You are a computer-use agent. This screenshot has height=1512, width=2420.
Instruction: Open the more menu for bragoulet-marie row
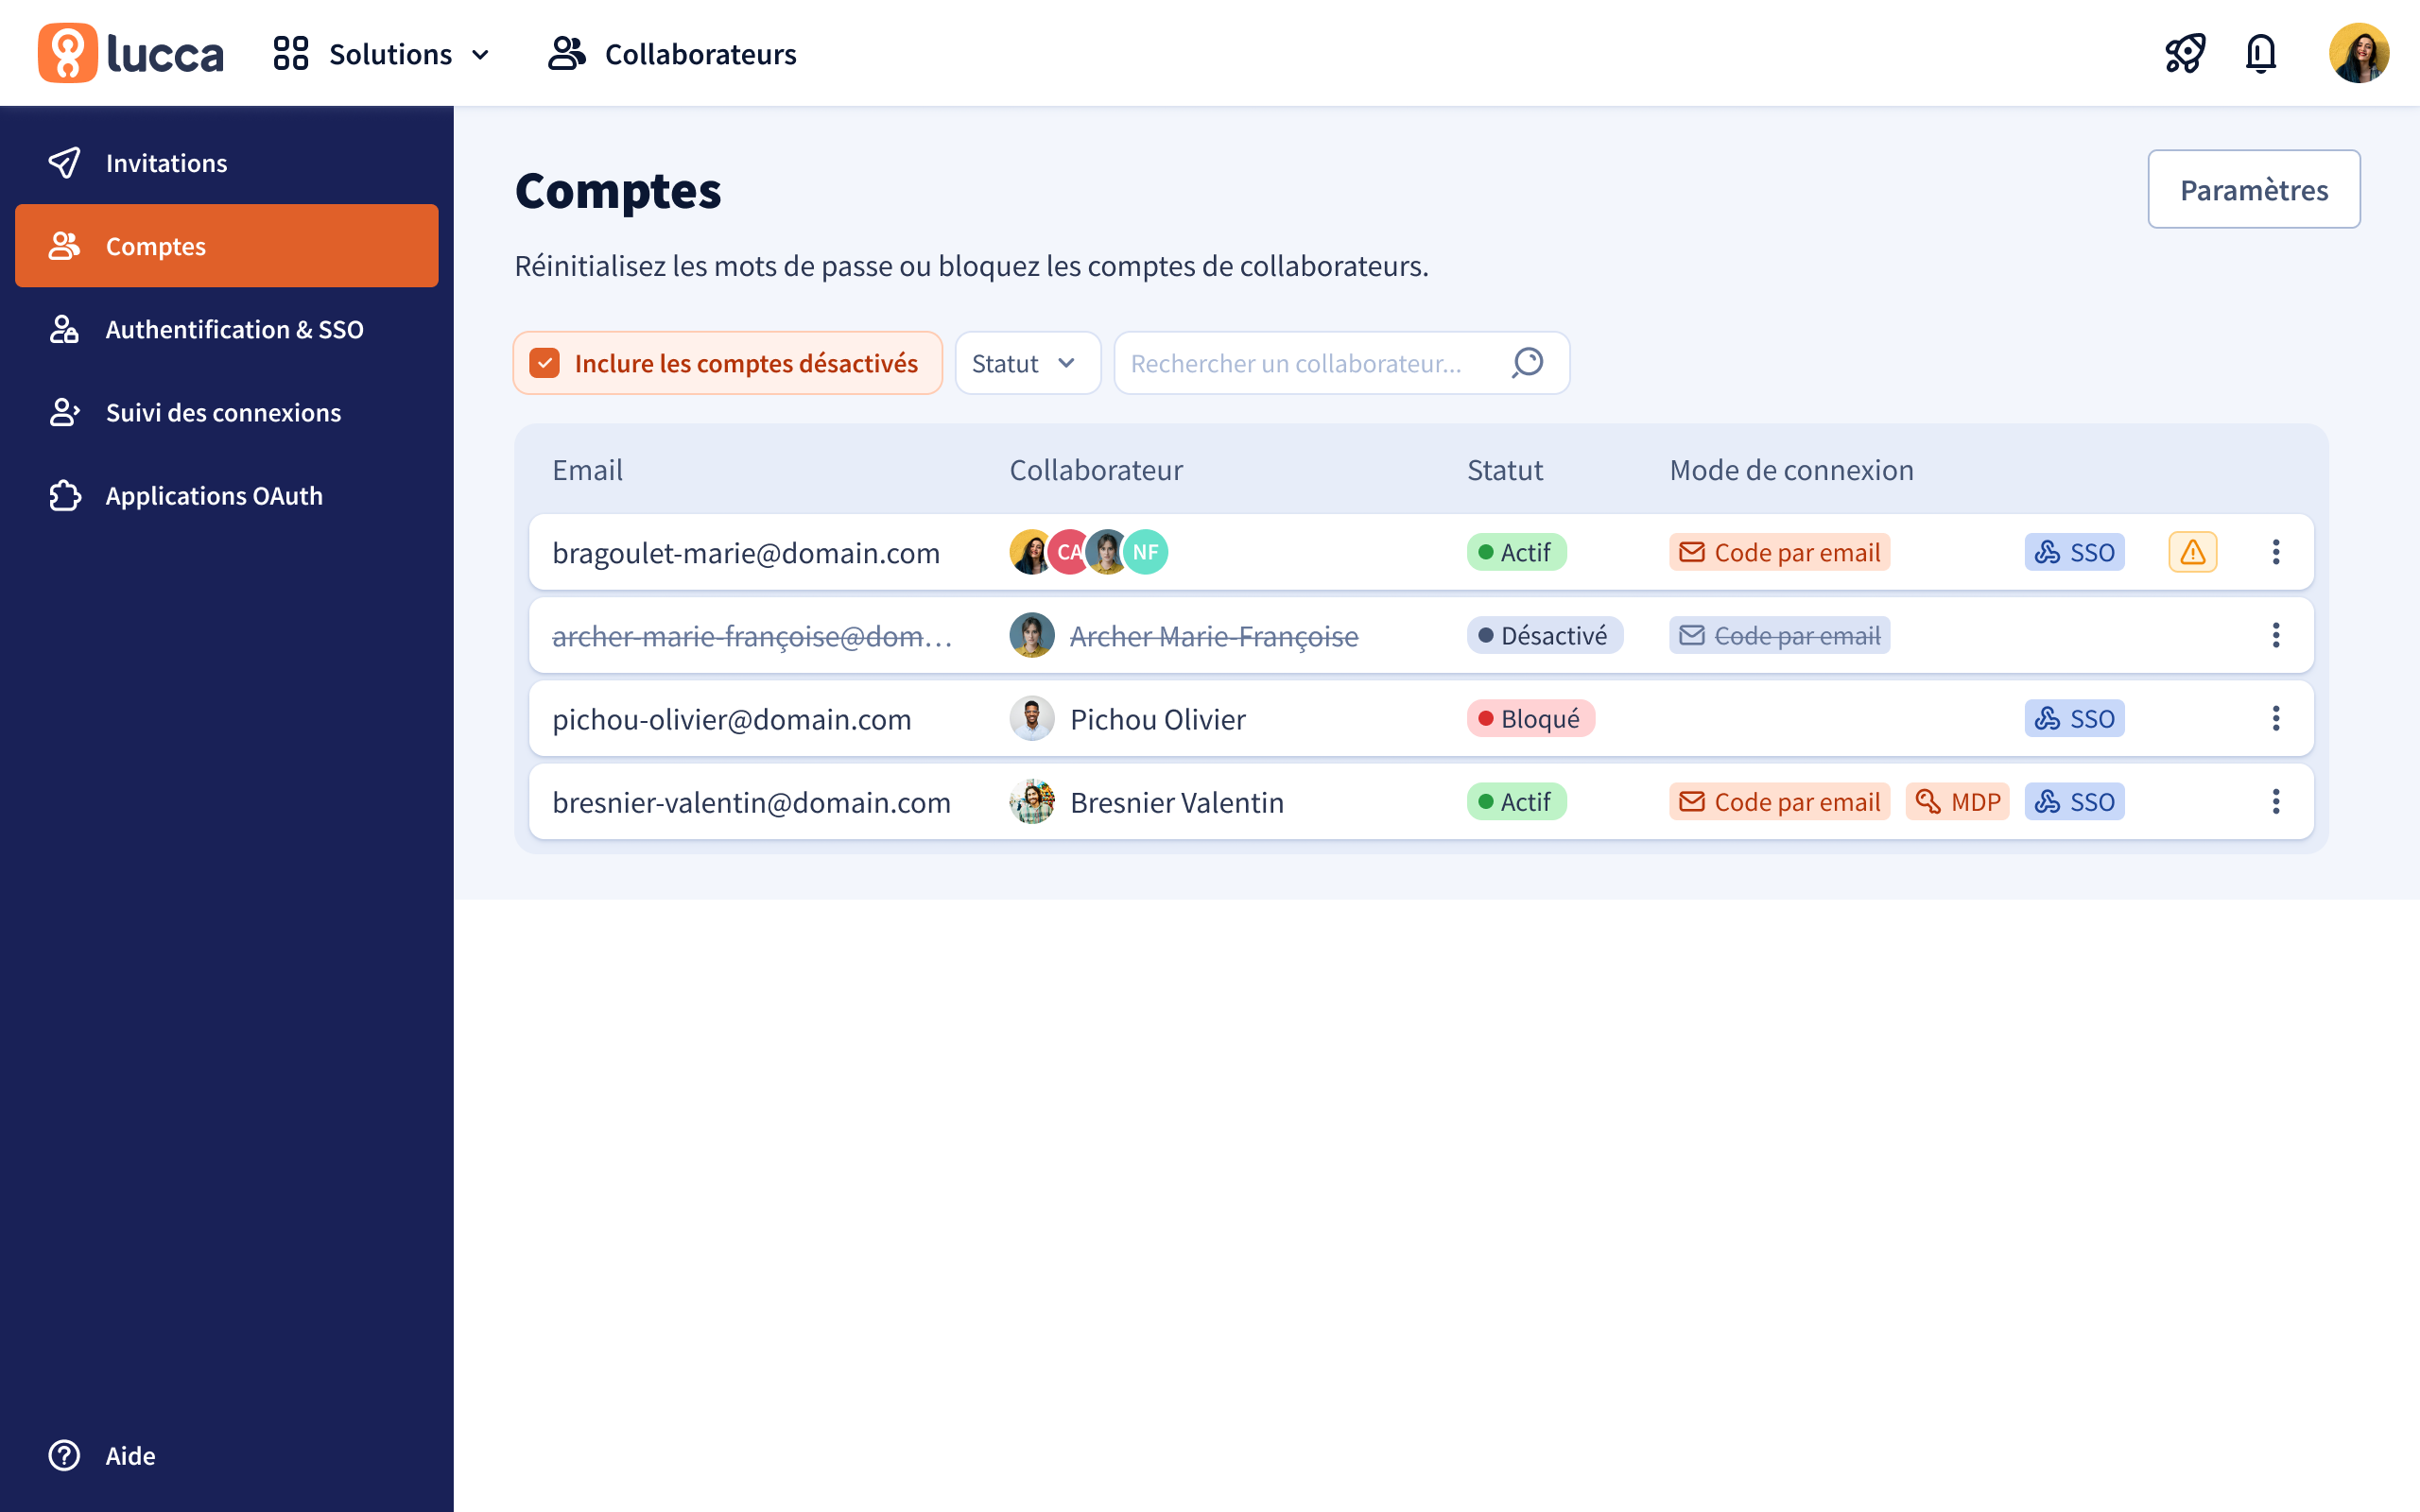point(2276,552)
